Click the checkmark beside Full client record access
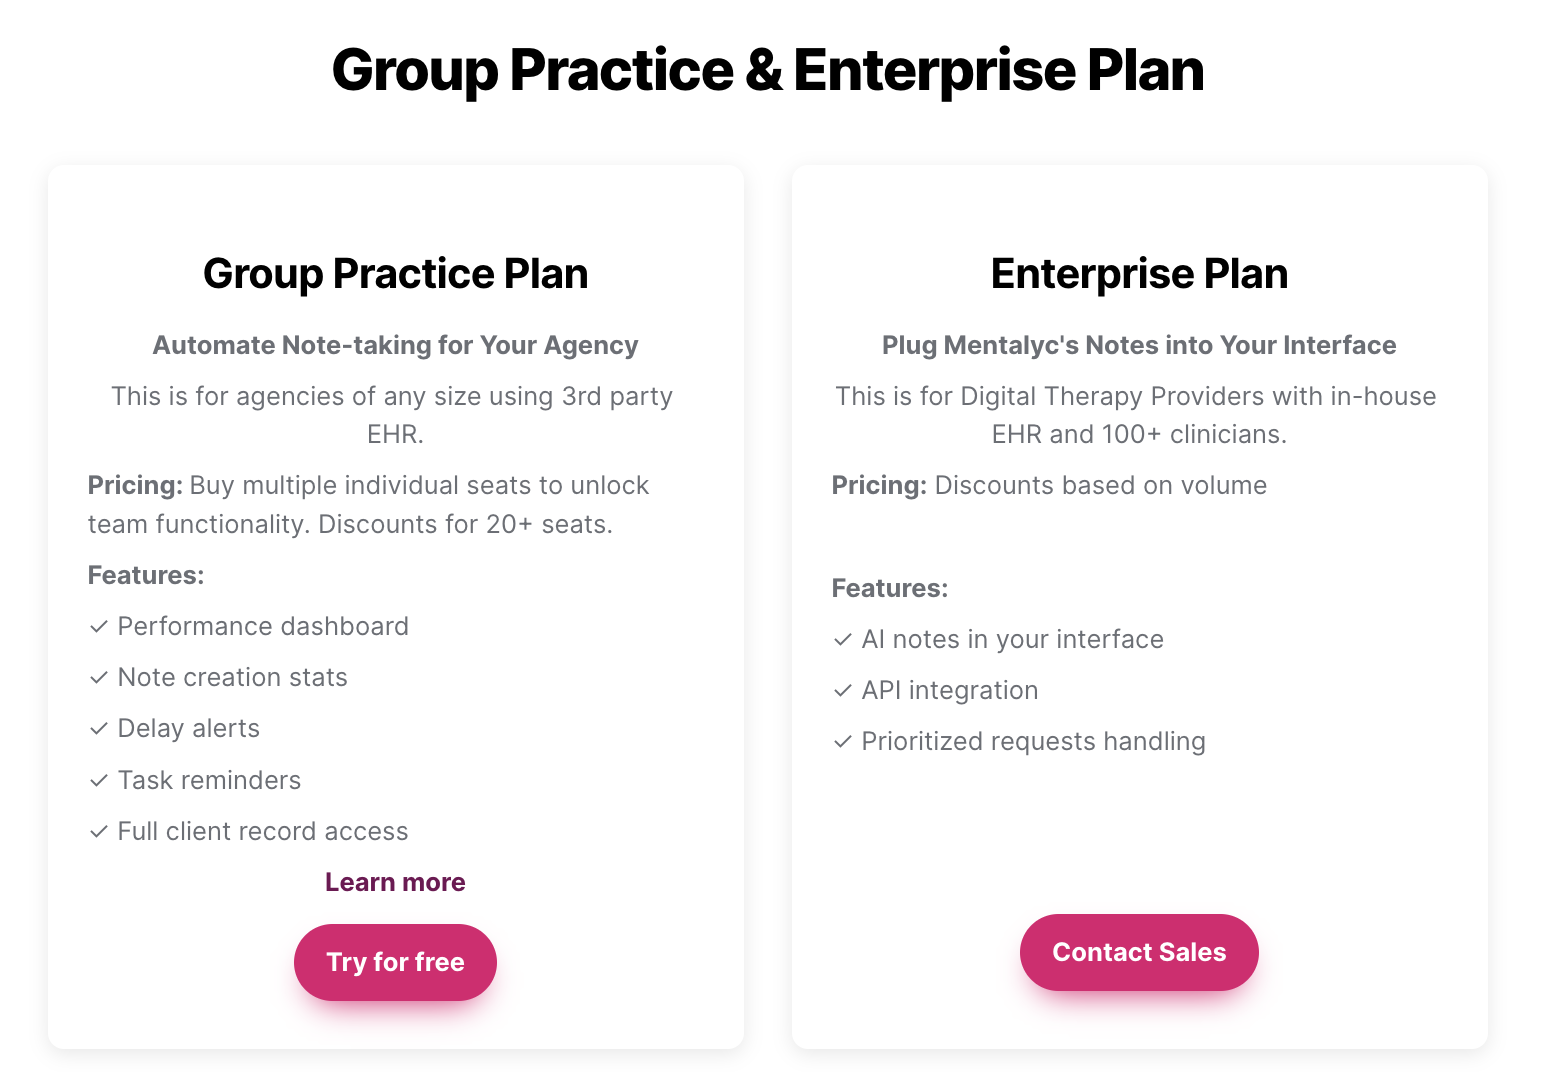Image resolution: width=1560 pixels, height=1072 pixels. point(99,832)
